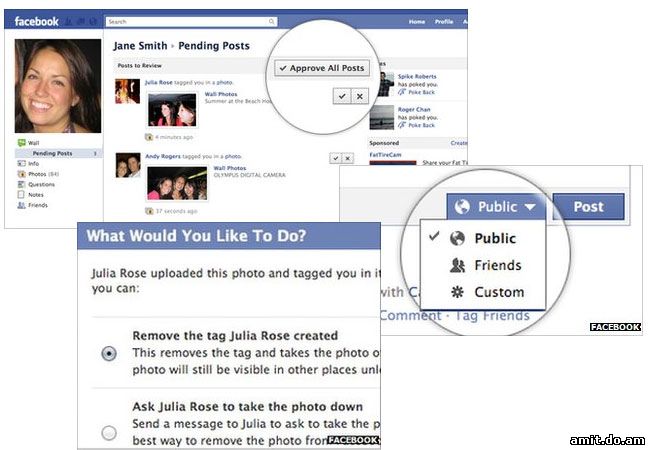Image resolution: width=650 pixels, height=450 pixels.
Task: Open Profile in the top navigation
Action: [444, 22]
